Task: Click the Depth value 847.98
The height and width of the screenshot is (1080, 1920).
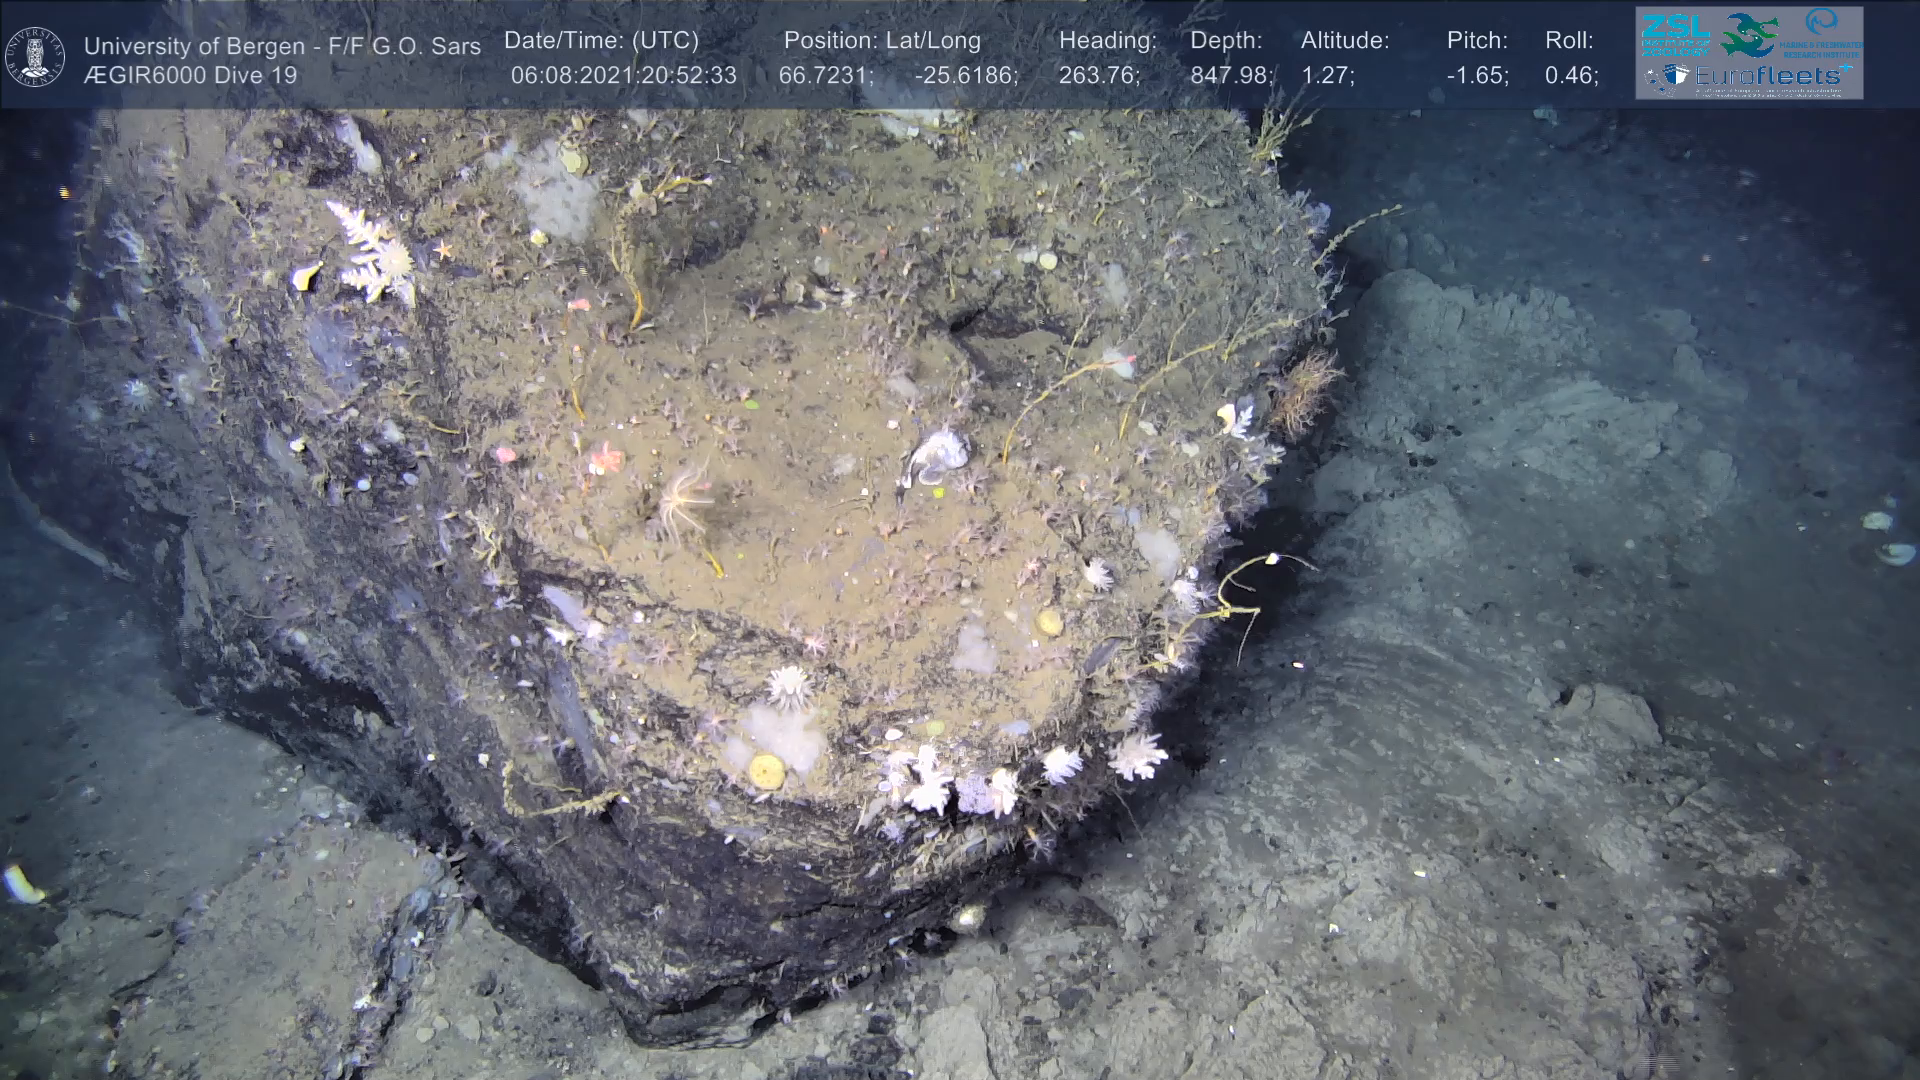Action: [1231, 76]
